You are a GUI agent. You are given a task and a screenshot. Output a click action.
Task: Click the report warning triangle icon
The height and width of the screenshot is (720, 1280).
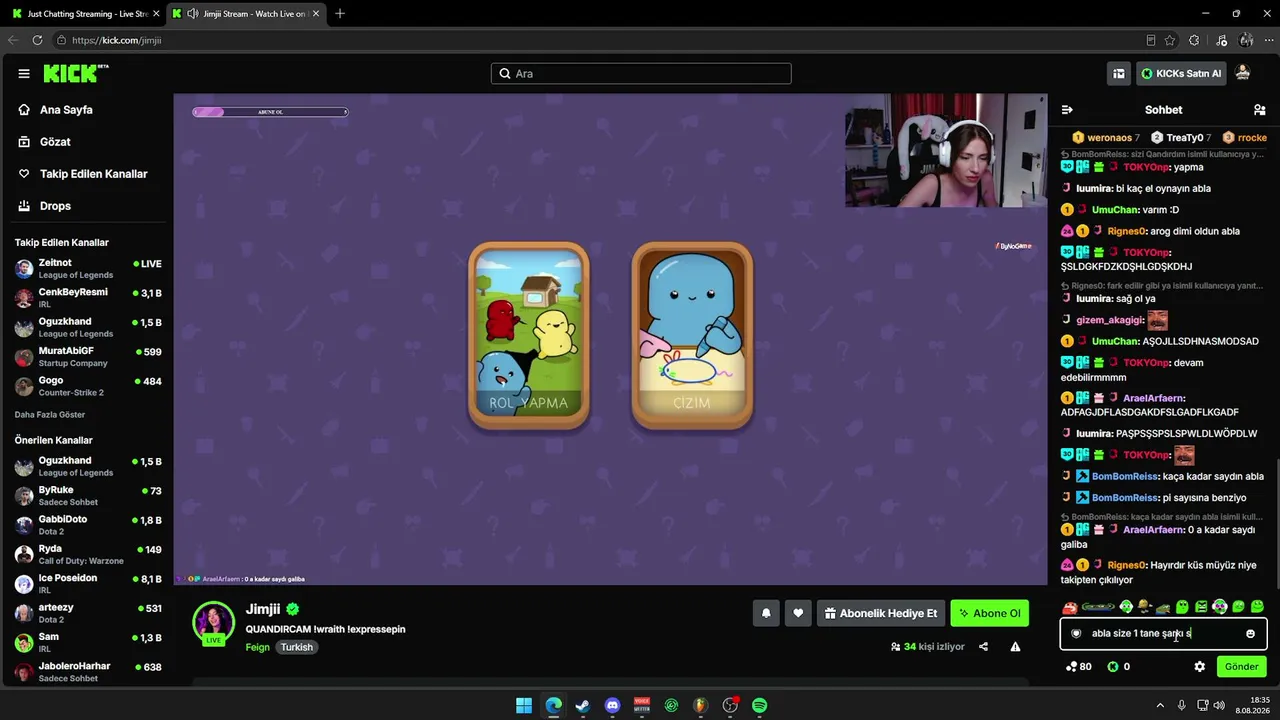tap(1015, 647)
